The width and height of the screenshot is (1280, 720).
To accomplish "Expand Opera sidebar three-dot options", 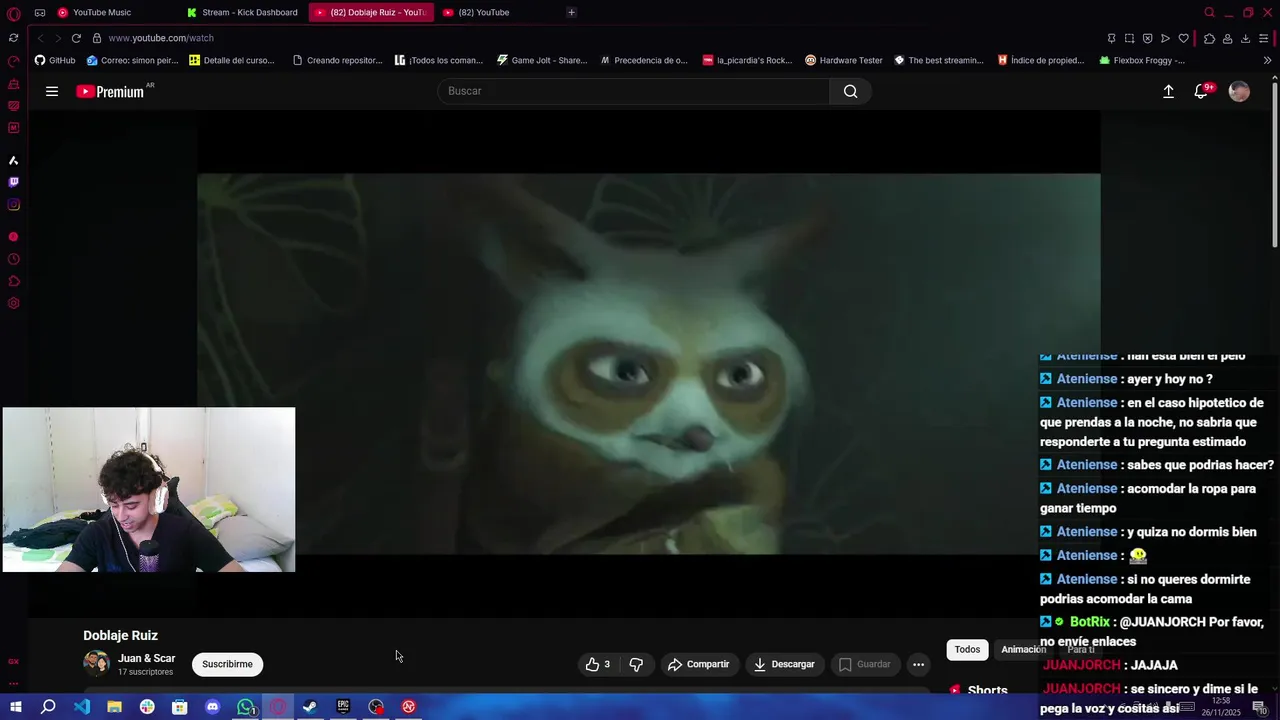I will [x=13, y=684].
